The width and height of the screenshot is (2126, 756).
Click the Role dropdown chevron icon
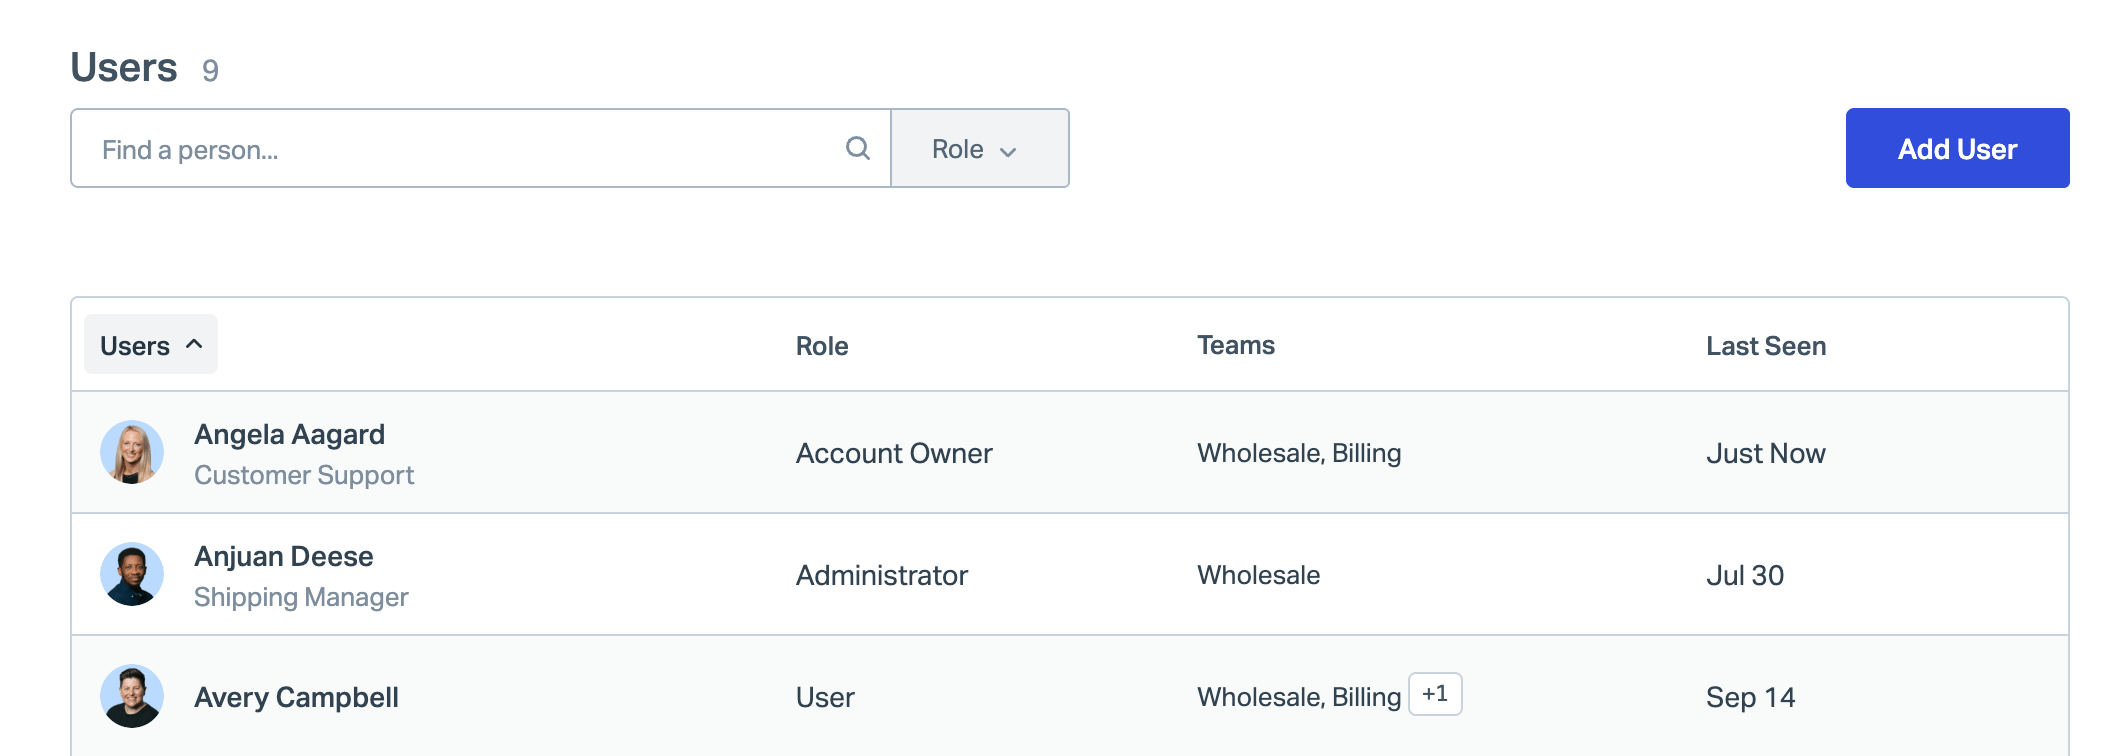pyautogui.click(x=1008, y=151)
